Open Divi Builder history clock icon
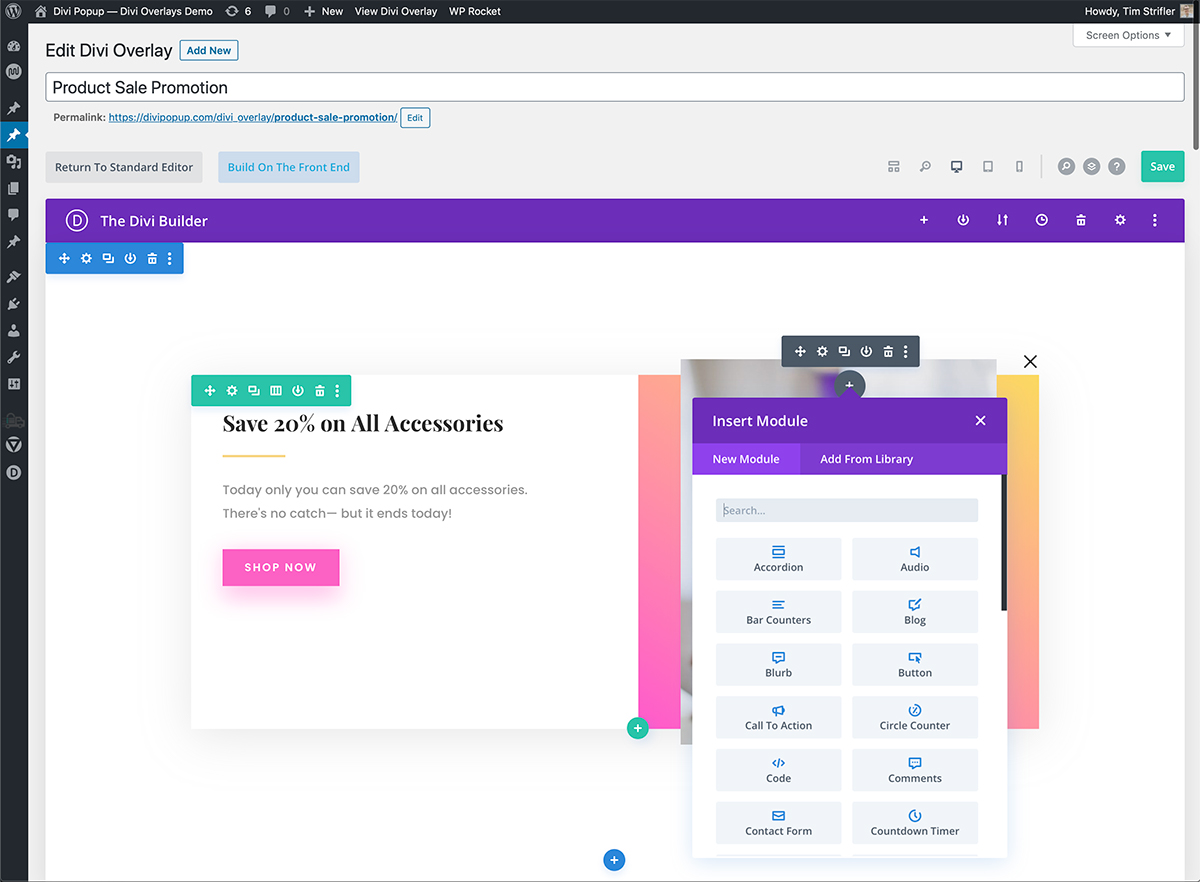Viewport: 1200px width, 882px height. pyautogui.click(x=1041, y=220)
